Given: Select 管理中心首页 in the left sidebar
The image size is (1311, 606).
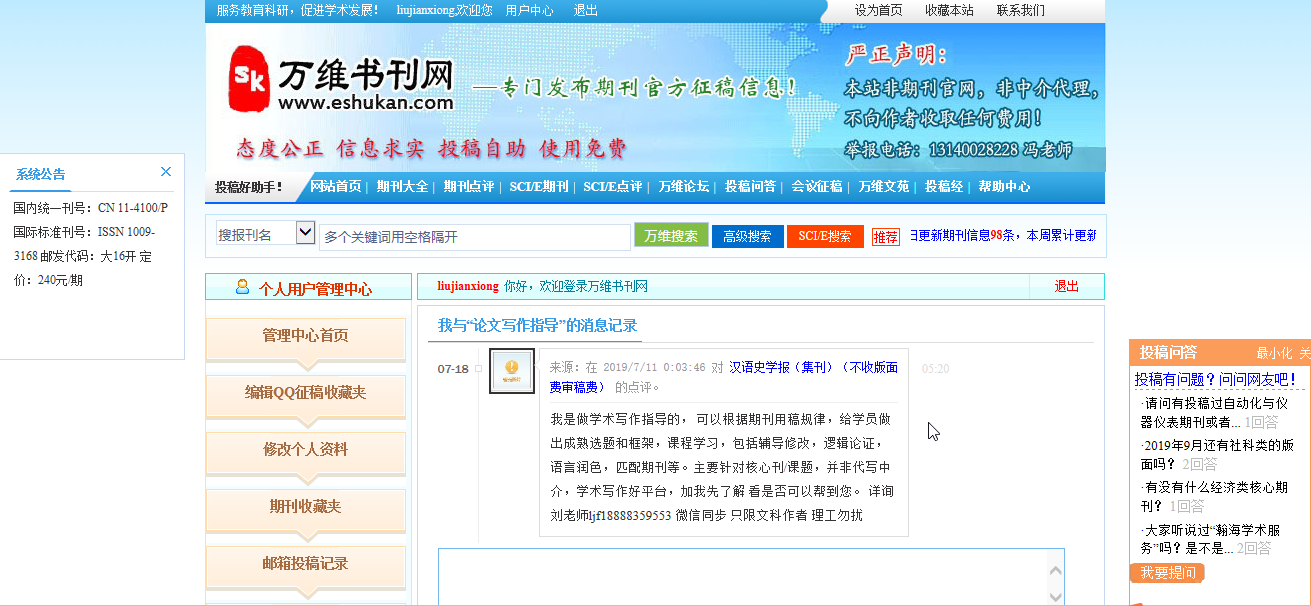Looking at the screenshot, I should click(305, 336).
